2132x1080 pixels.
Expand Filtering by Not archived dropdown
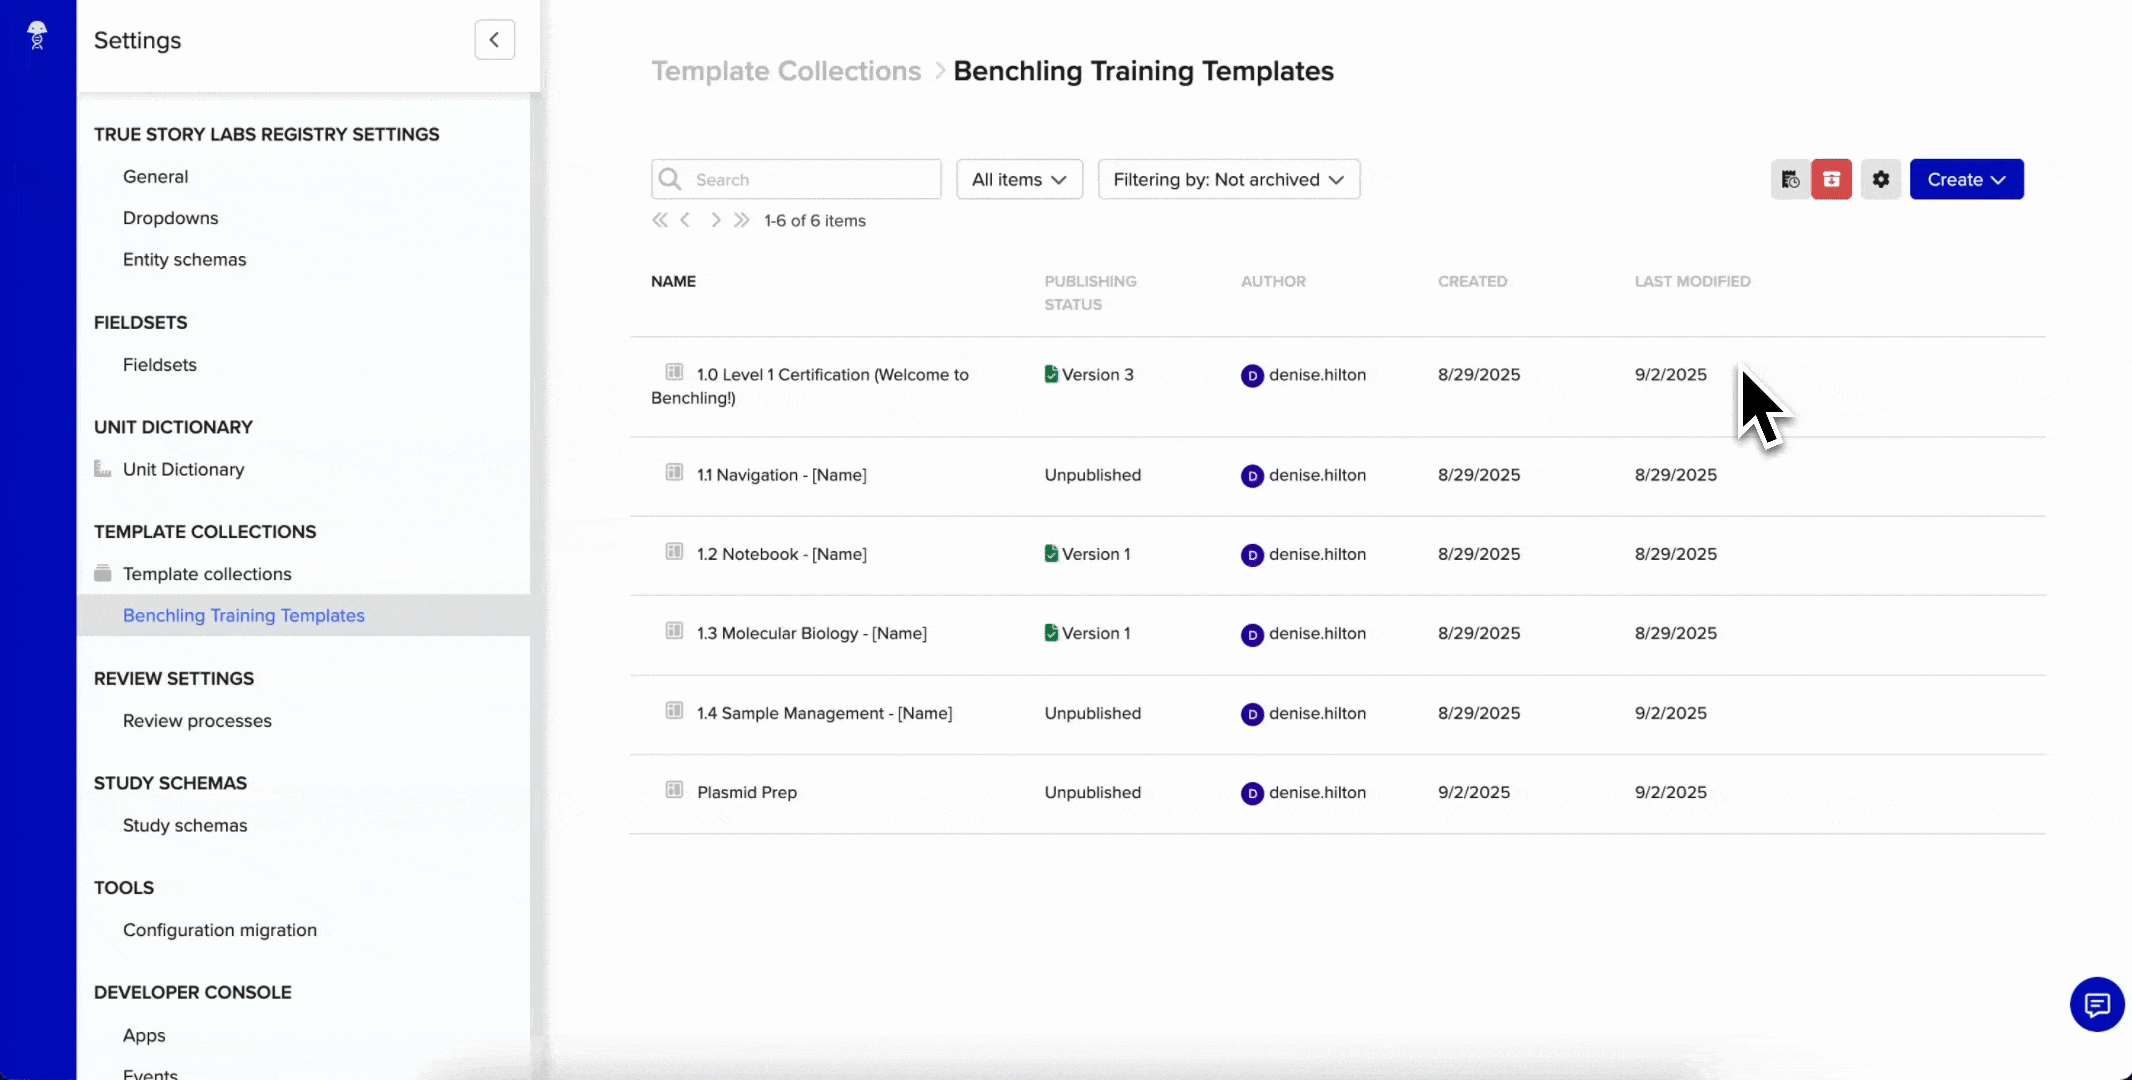coord(1228,179)
